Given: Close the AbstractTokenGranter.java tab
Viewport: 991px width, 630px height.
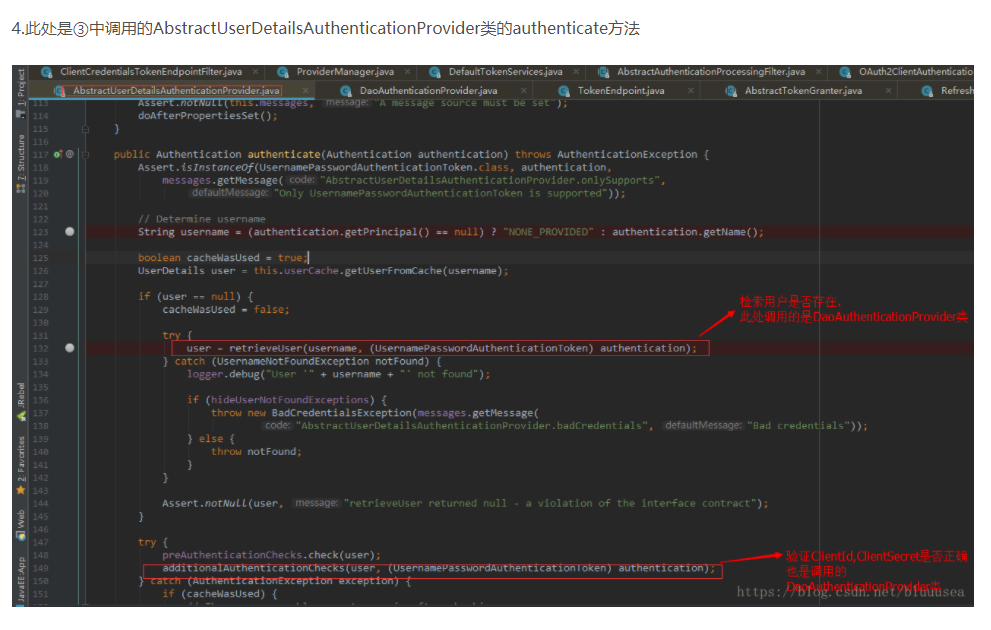Looking at the screenshot, I should pyautogui.click(x=888, y=91).
